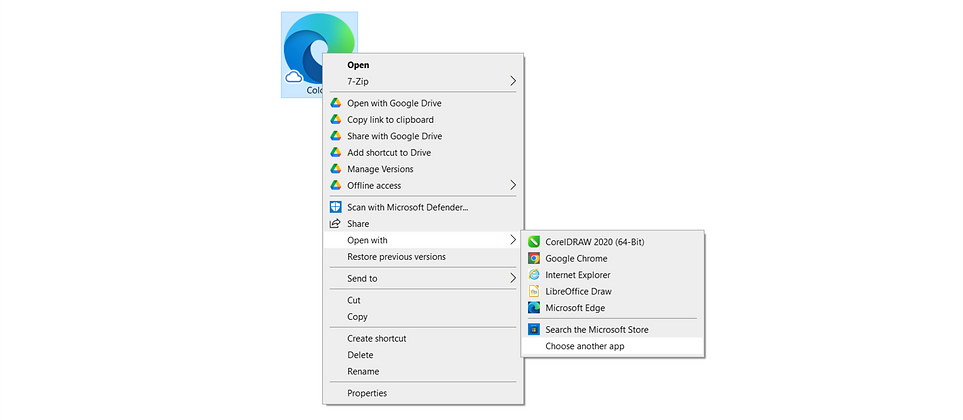Open Properties from the context menu
Screen dimensions: 963x420
(x=423, y=393)
